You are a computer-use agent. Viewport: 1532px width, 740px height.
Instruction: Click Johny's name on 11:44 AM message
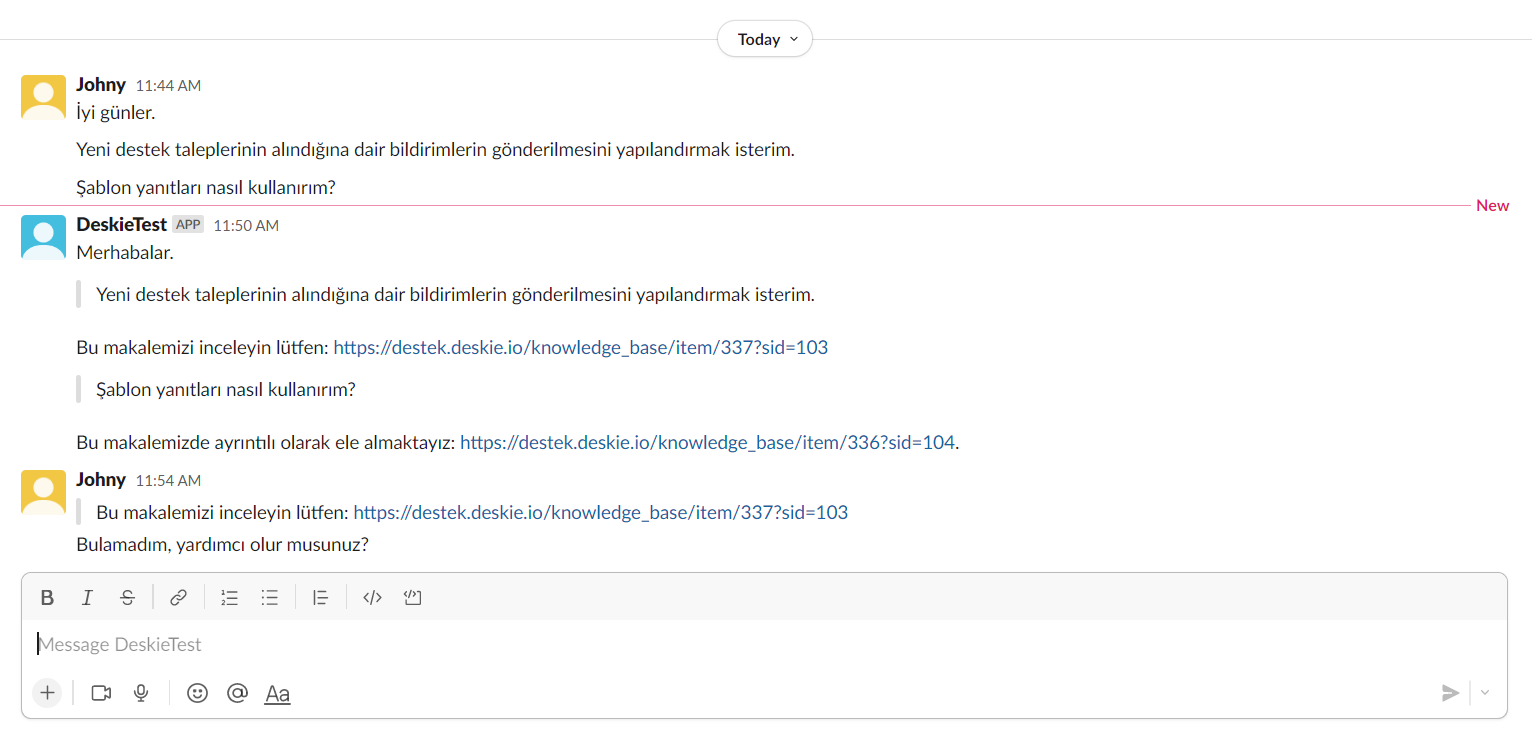(101, 85)
